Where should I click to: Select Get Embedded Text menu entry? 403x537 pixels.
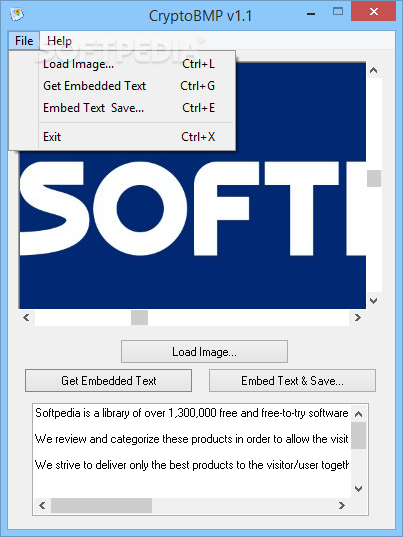click(x=122, y=86)
